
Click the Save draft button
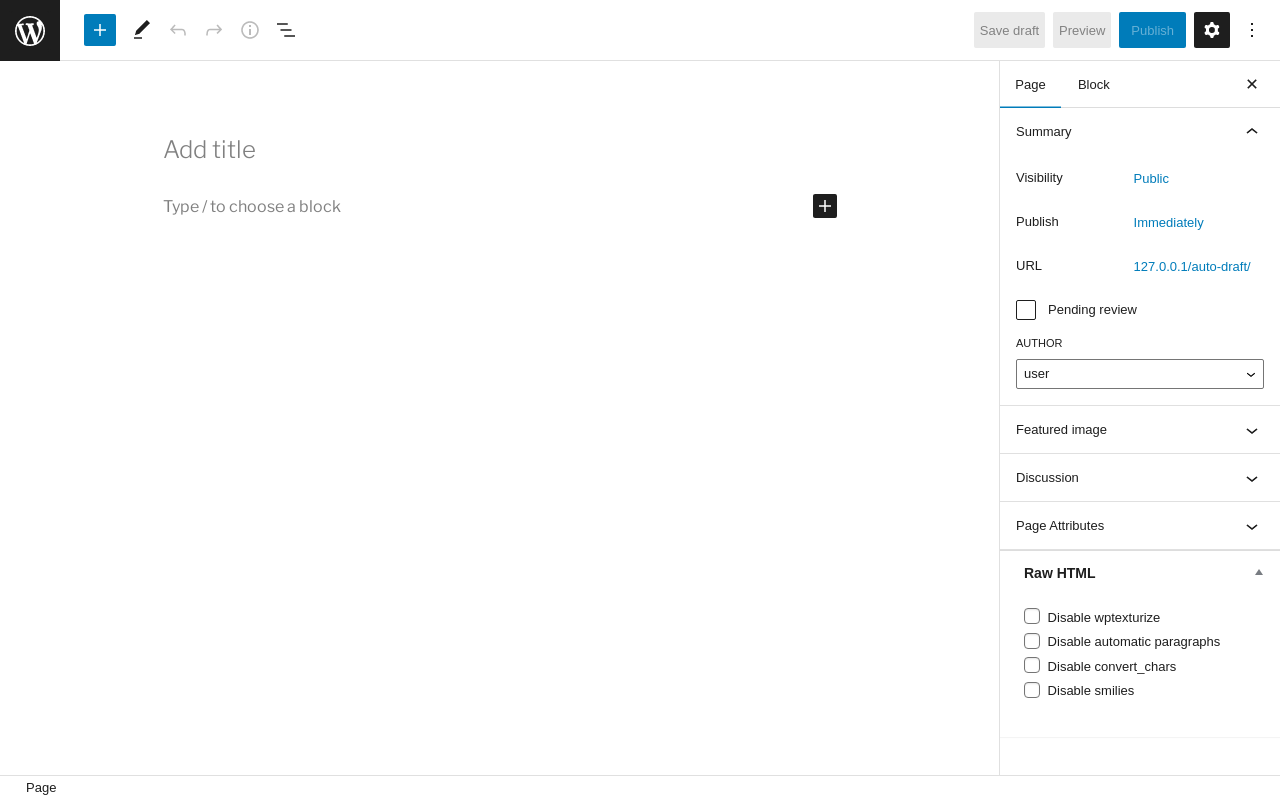(x=1009, y=30)
